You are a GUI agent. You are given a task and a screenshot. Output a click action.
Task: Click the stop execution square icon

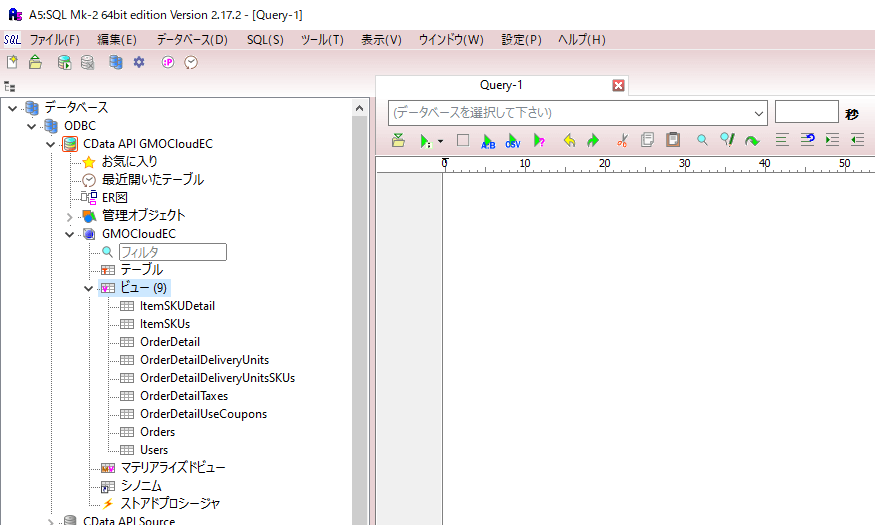click(463, 140)
